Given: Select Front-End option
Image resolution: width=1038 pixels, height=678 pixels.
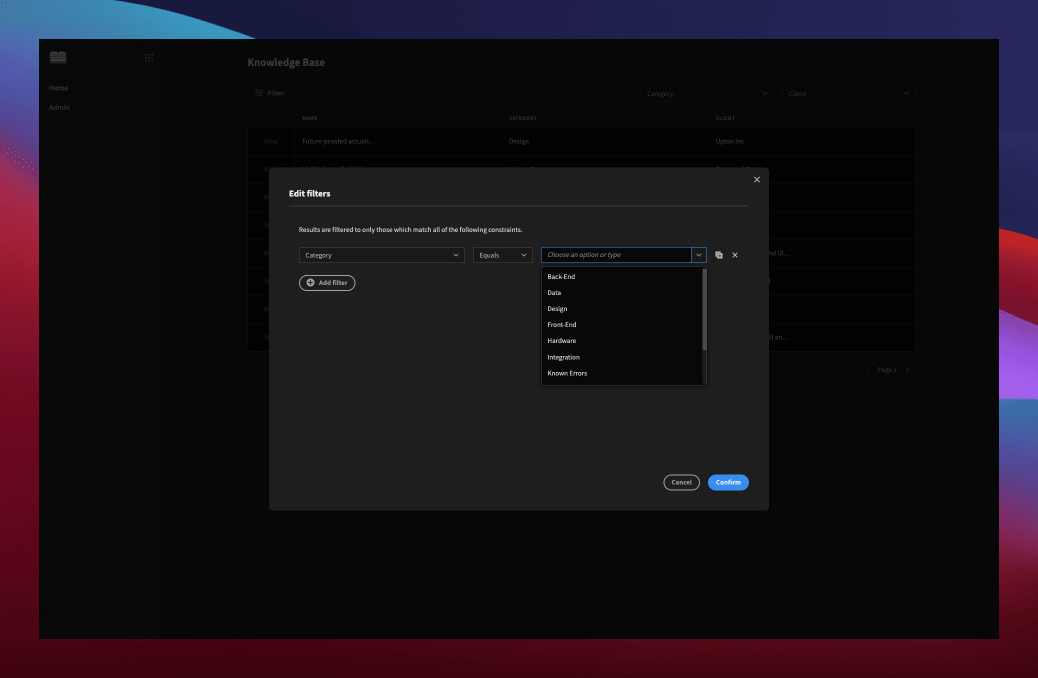Looking at the screenshot, I should (x=622, y=324).
